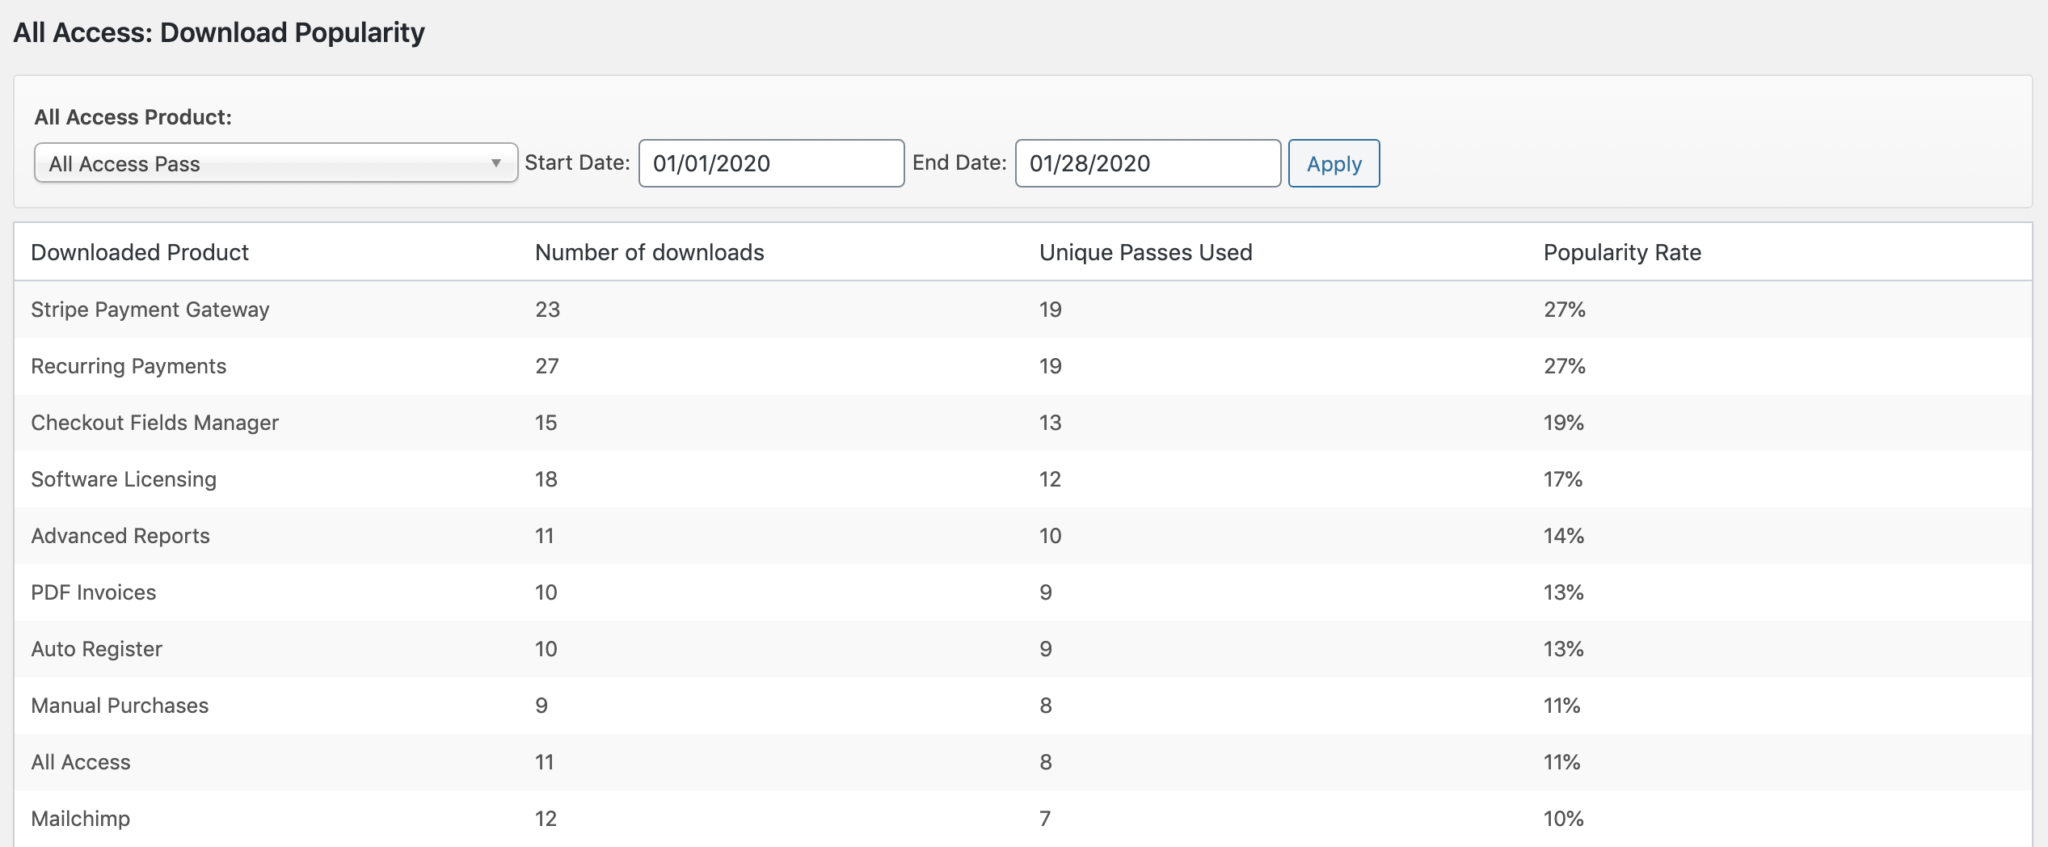Select the Manual Purchases row
The height and width of the screenshot is (847, 2048).
pos(120,705)
